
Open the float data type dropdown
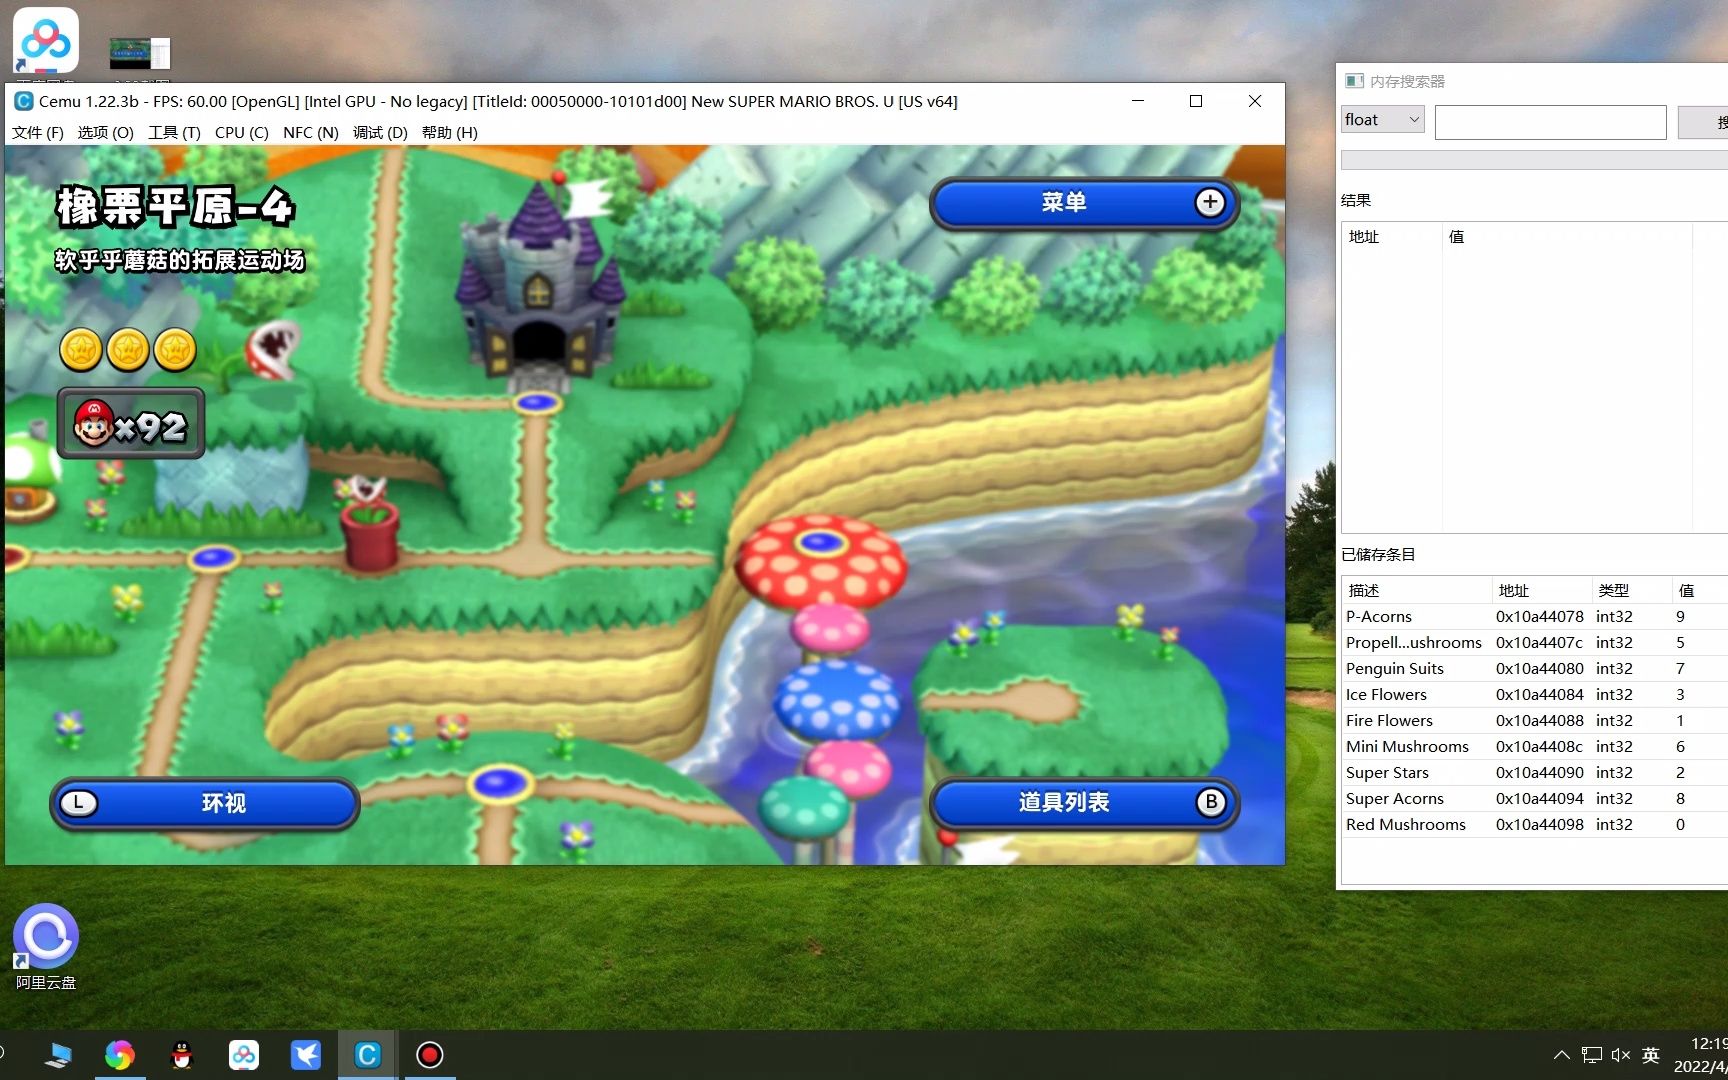[x=1382, y=120]
